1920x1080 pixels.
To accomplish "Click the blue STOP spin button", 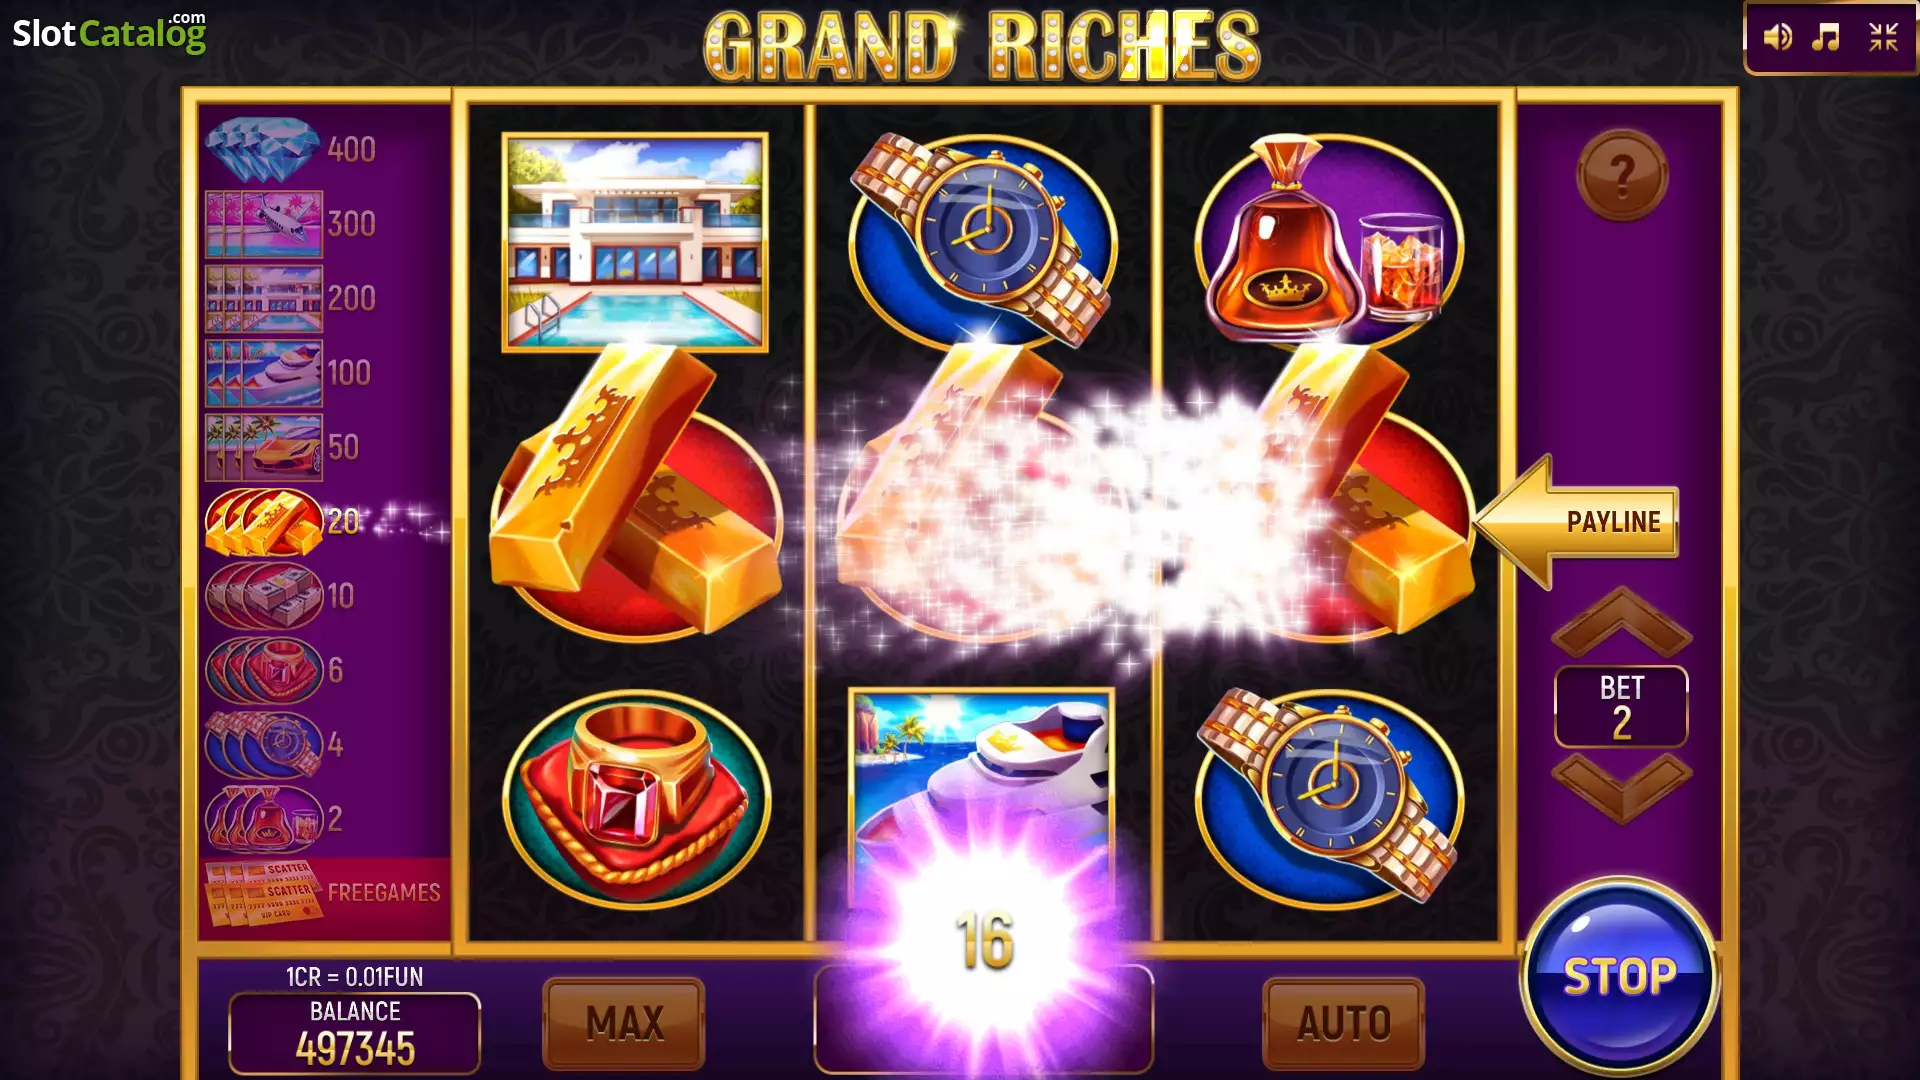I will coord(1620,977).
